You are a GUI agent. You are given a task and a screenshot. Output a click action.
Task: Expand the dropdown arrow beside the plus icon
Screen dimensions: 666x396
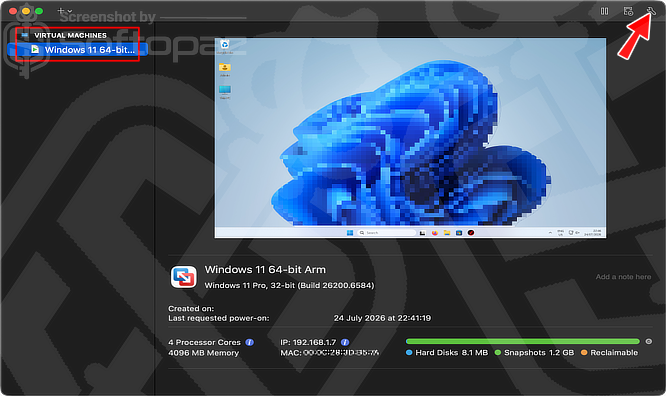(70, 11)
